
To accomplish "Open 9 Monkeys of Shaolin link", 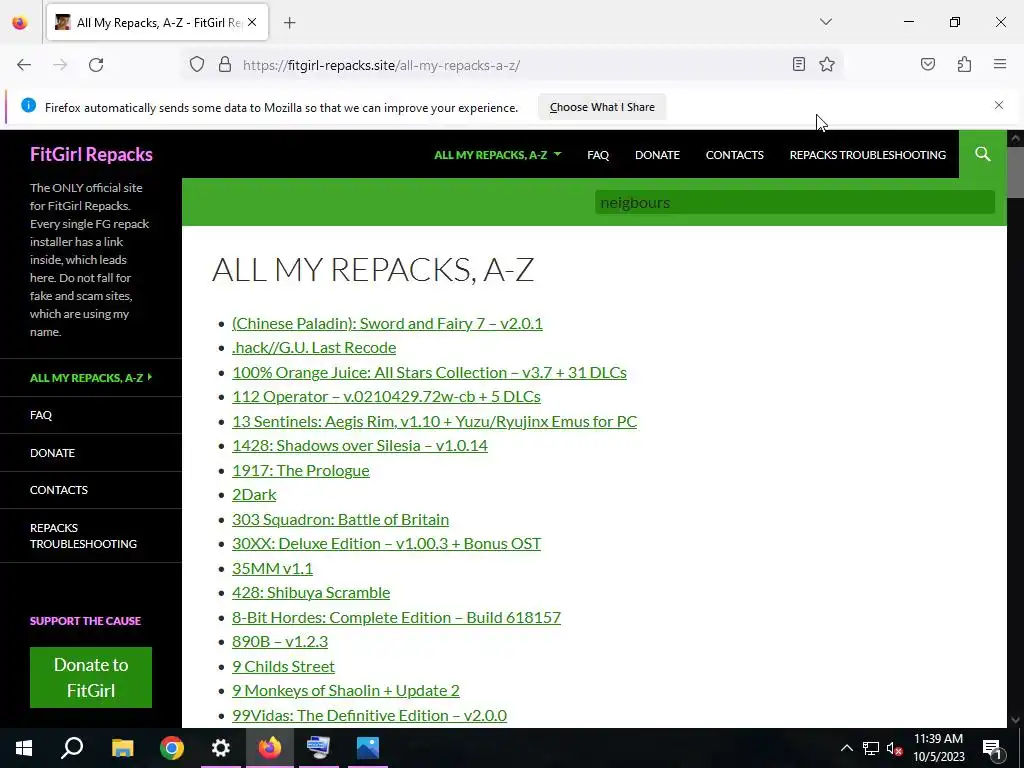I will tap(345, 690).
